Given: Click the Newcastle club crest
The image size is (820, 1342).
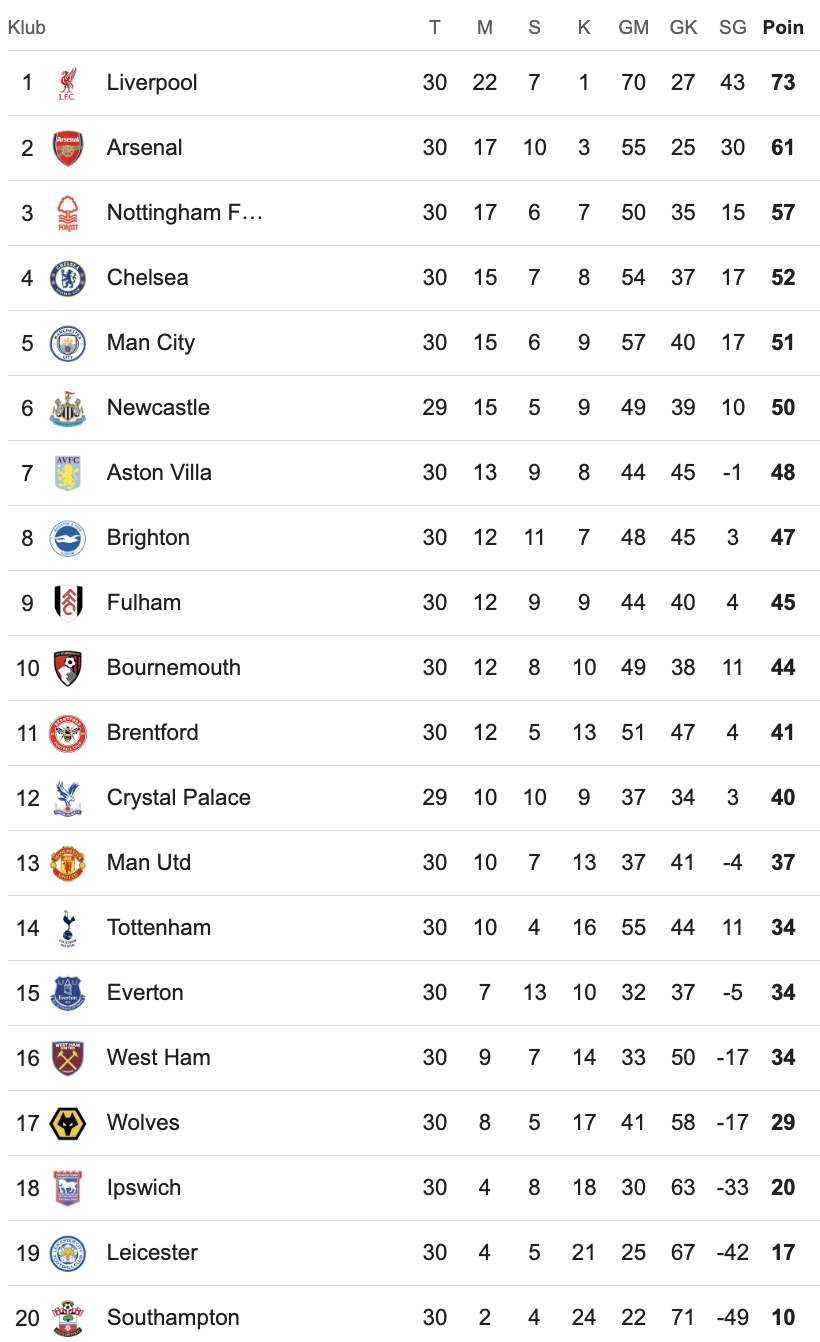Looking at the screenshot, I should (x=68, y=408).
